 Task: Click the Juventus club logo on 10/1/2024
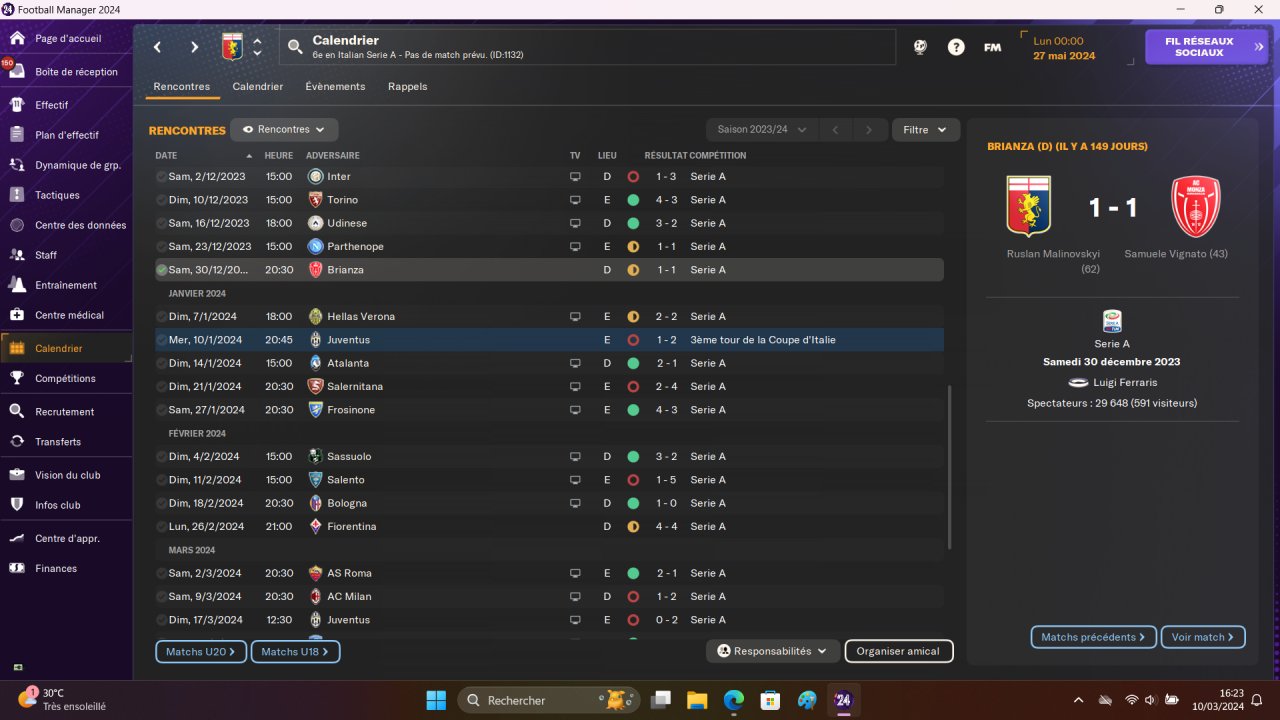(x=315, y=340)
